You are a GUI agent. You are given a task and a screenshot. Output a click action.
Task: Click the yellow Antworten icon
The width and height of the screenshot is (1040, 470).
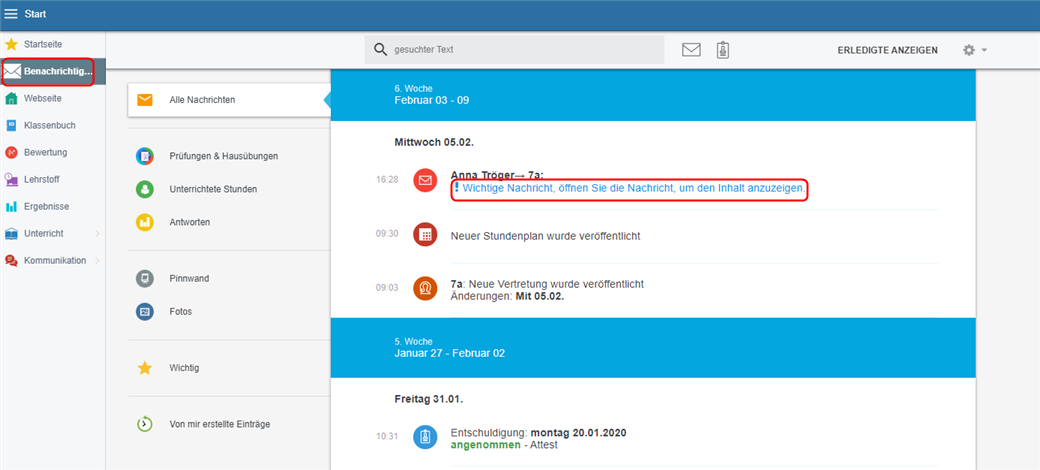(x=145, y=223)
